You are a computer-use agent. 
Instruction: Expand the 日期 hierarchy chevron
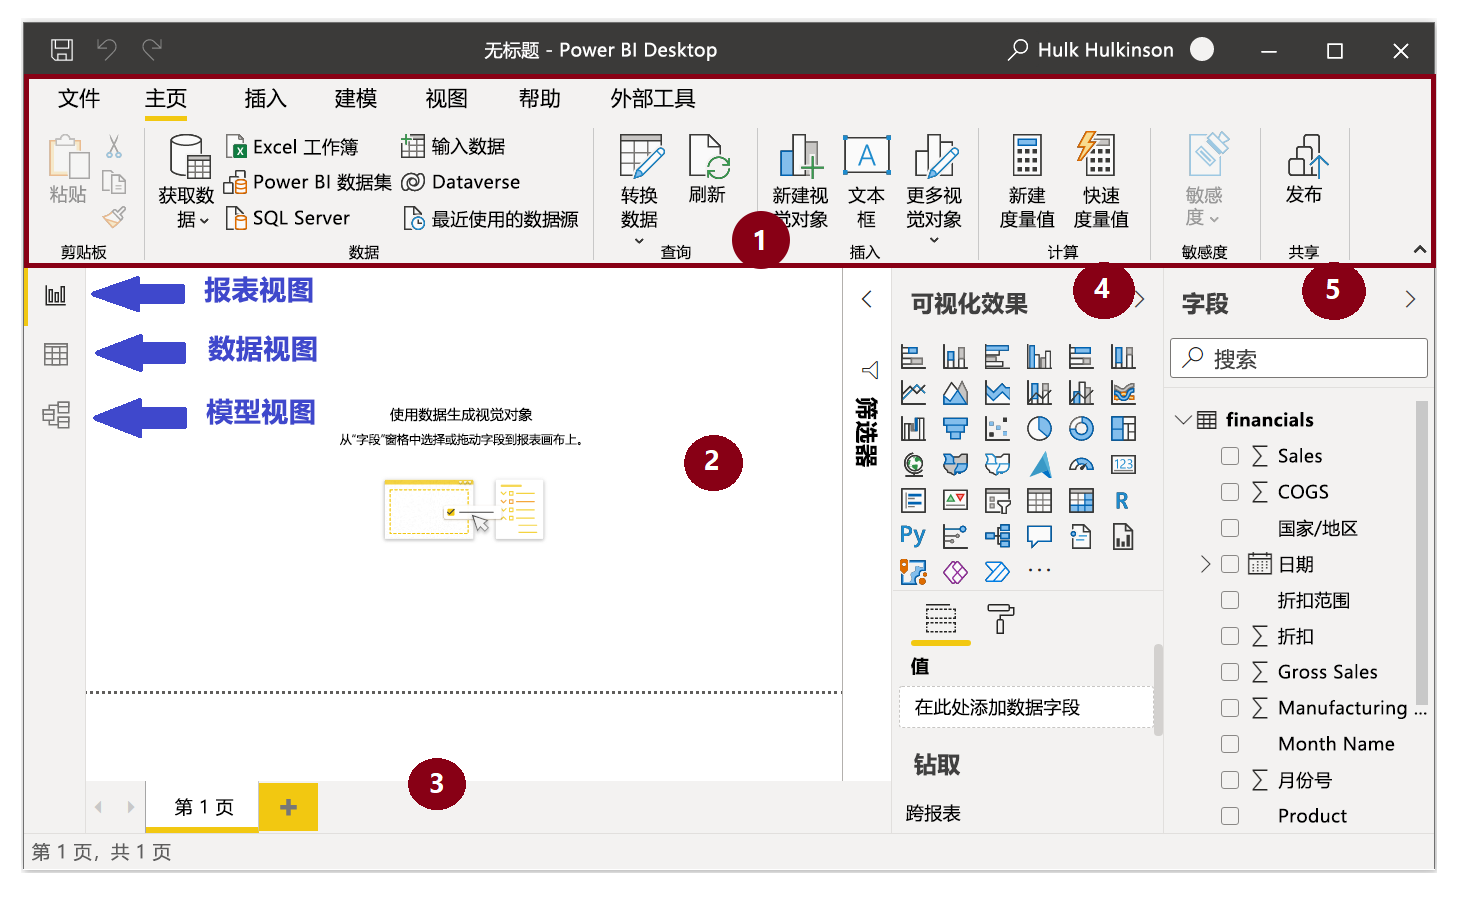pyautogui.click(x=1205, y=564)
